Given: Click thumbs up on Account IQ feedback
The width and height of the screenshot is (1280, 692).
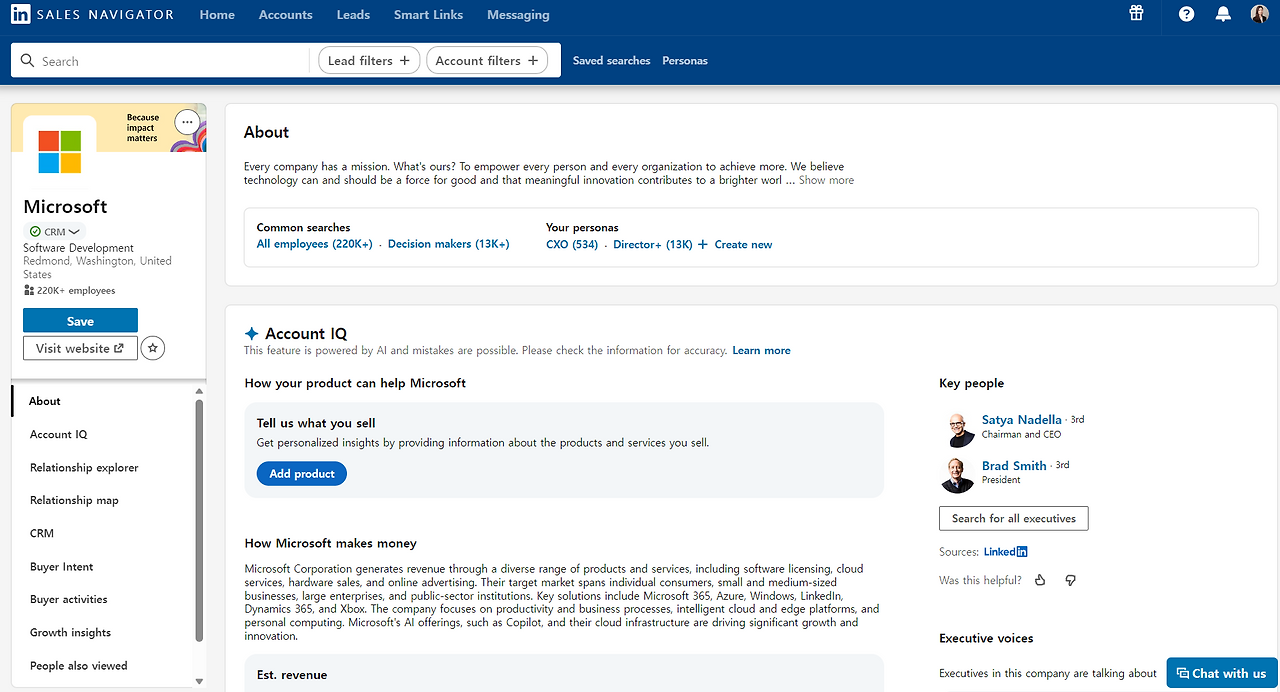Looking at the screenshot, I should coord(1039,580).
